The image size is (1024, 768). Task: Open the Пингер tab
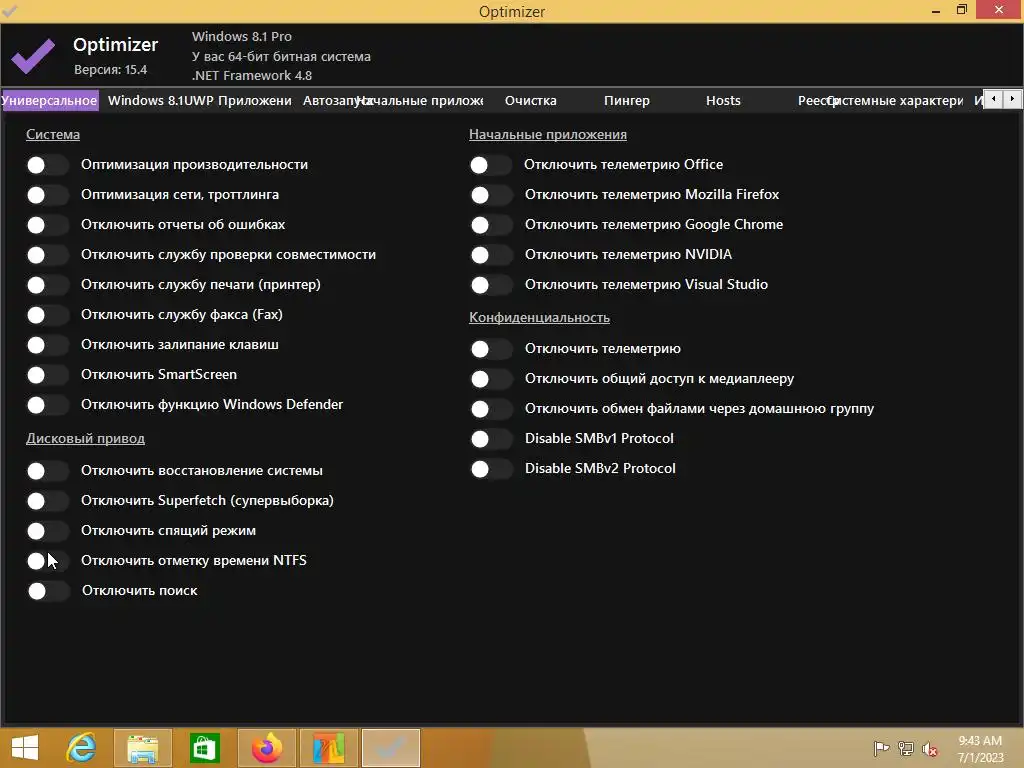point(626,101)
